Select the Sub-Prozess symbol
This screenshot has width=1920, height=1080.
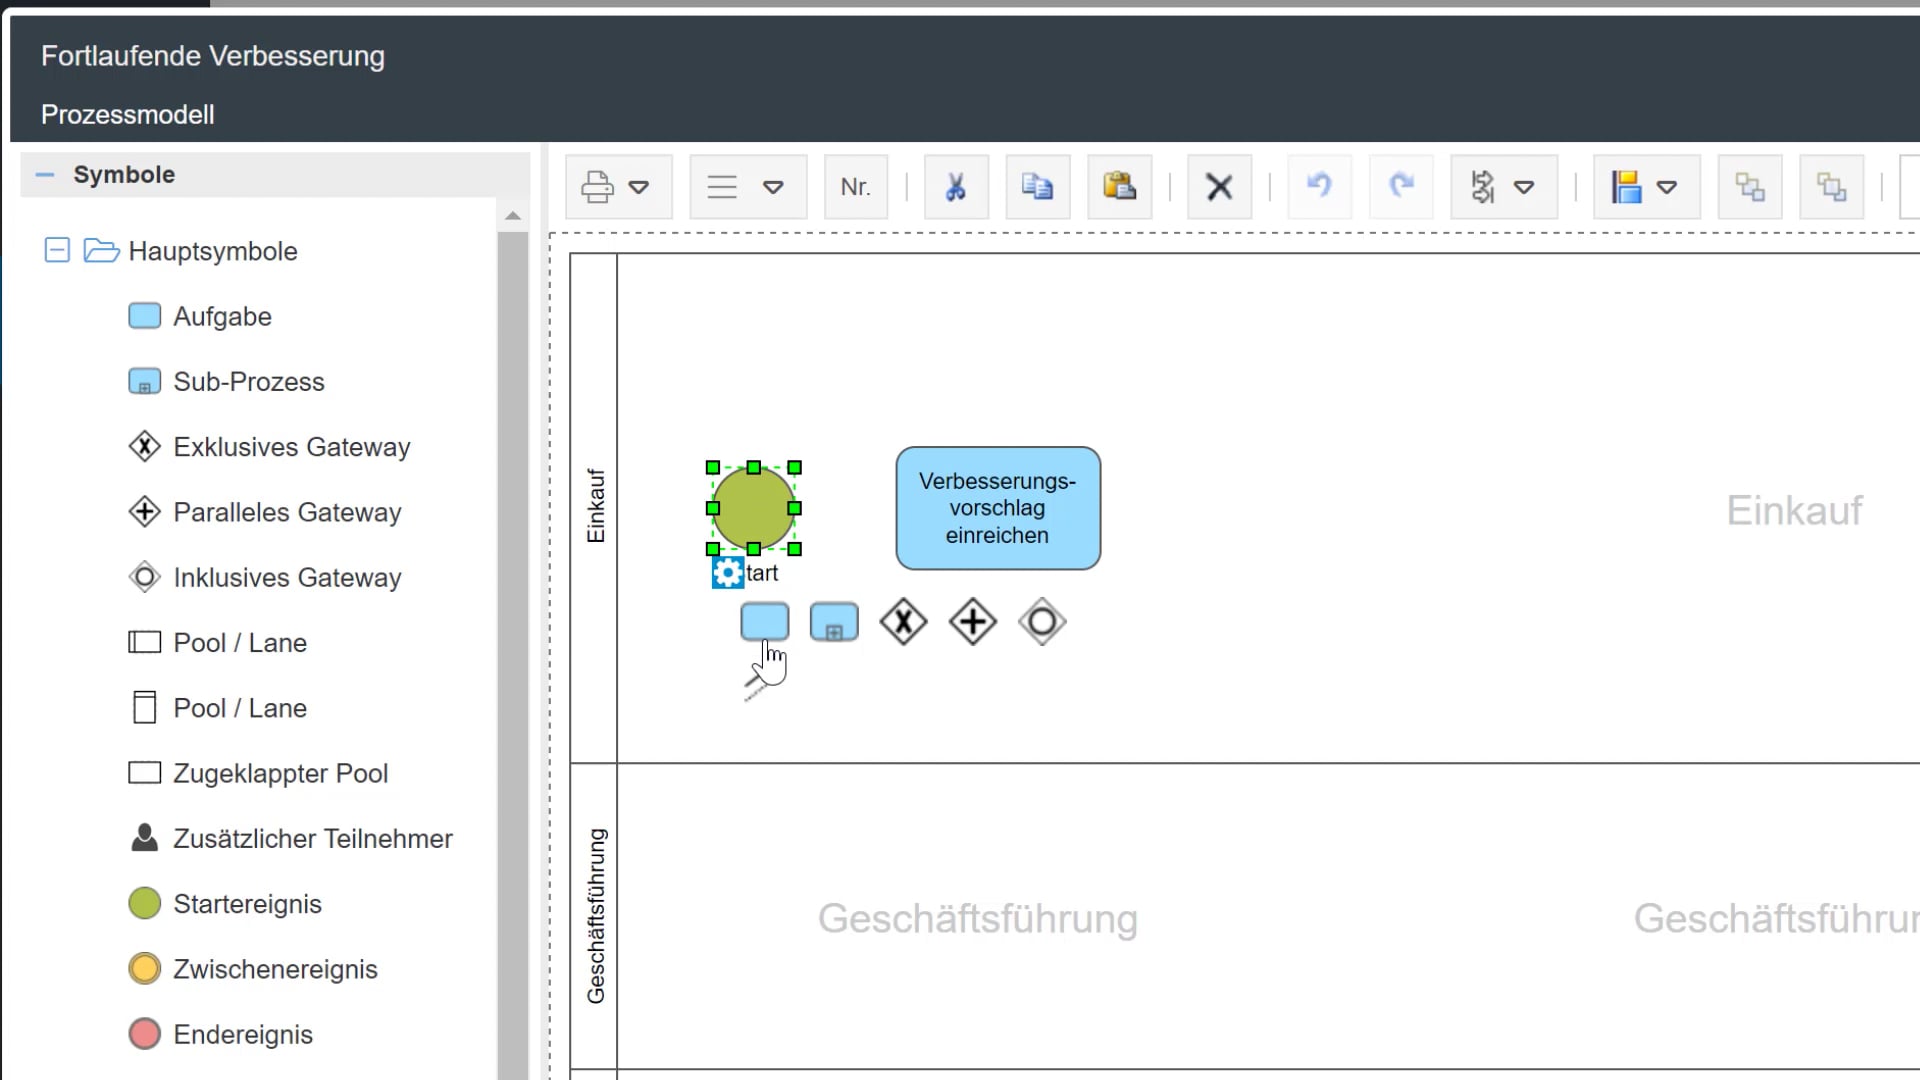248,381
